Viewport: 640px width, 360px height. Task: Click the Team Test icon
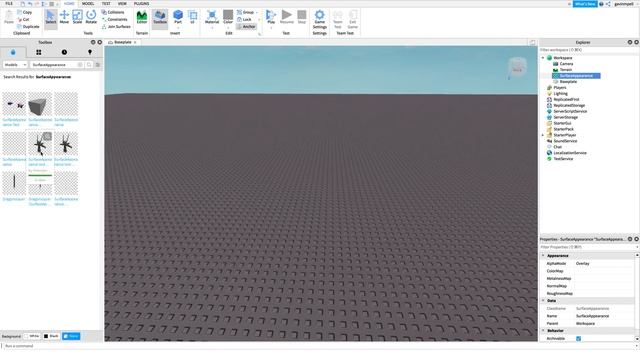pyautogui.click(x=338, y=20)
